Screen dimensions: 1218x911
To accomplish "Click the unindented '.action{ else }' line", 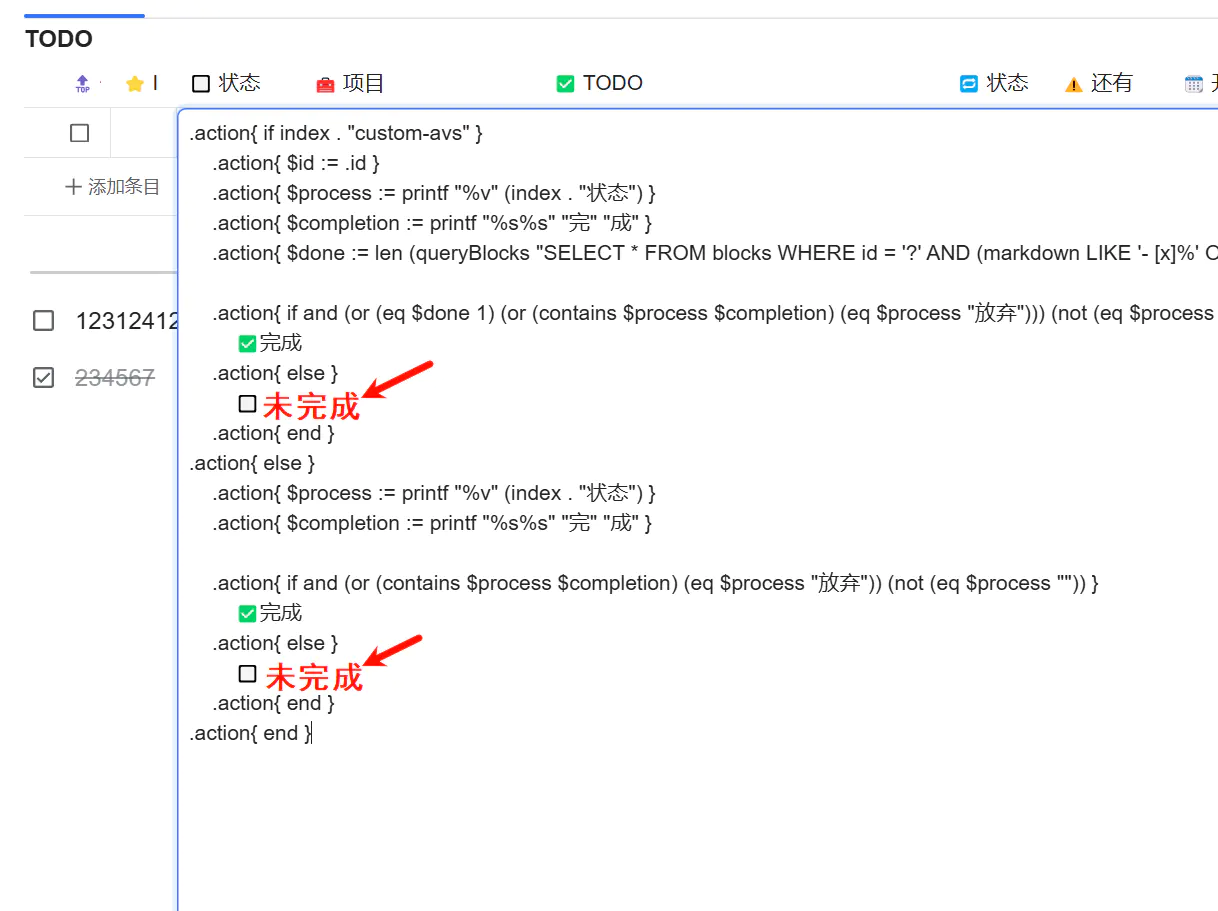I will [252, 463].
